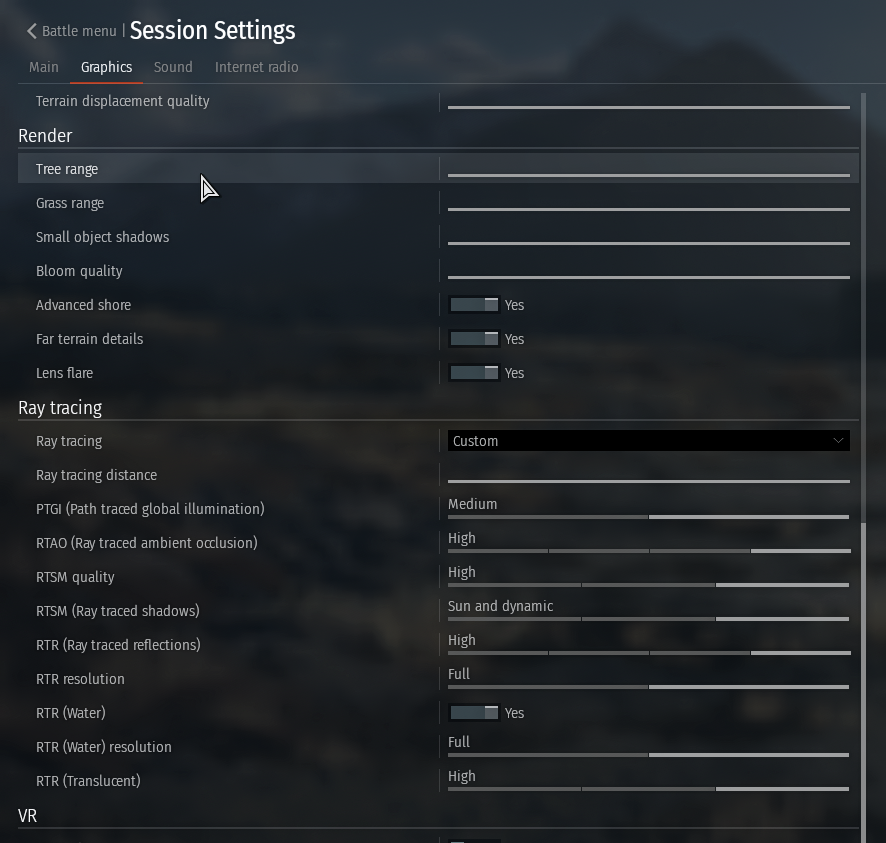This screenshot has width=886, height=843.
Task: Click Terrain displacement quality label
Action: 123,101
